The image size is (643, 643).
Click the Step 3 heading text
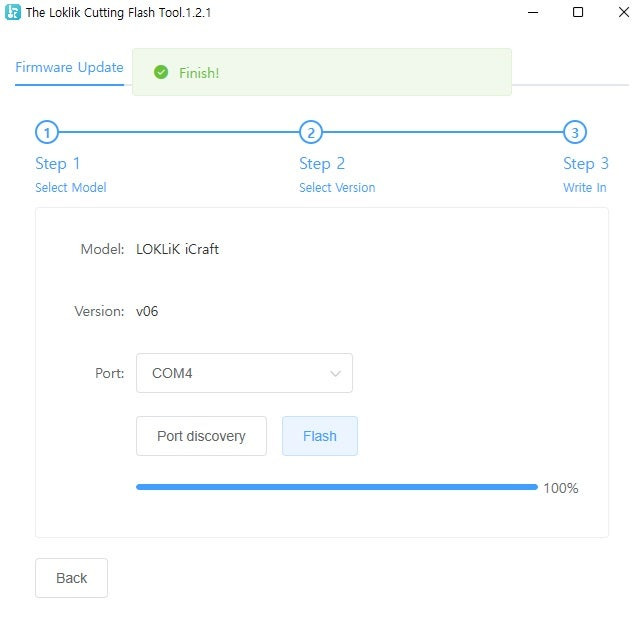(586, 164)
